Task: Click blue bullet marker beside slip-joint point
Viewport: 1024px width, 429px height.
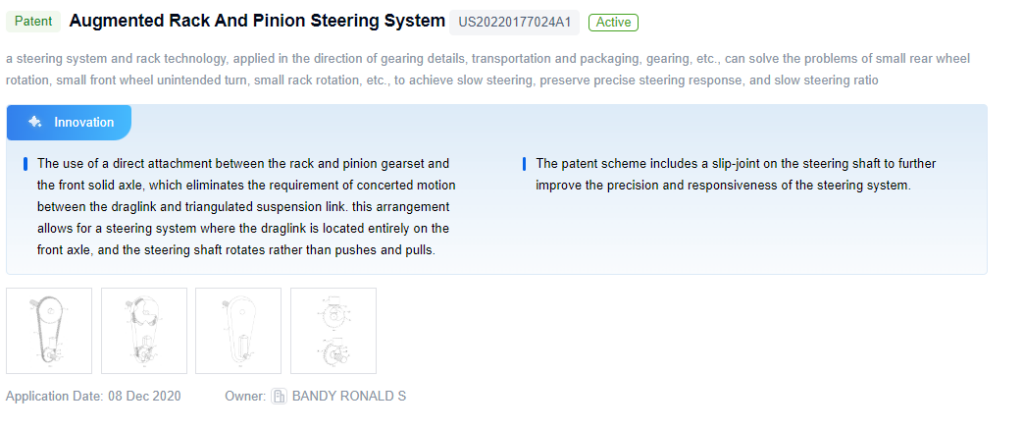Action: pyautogui.click(x=524, y=163)
